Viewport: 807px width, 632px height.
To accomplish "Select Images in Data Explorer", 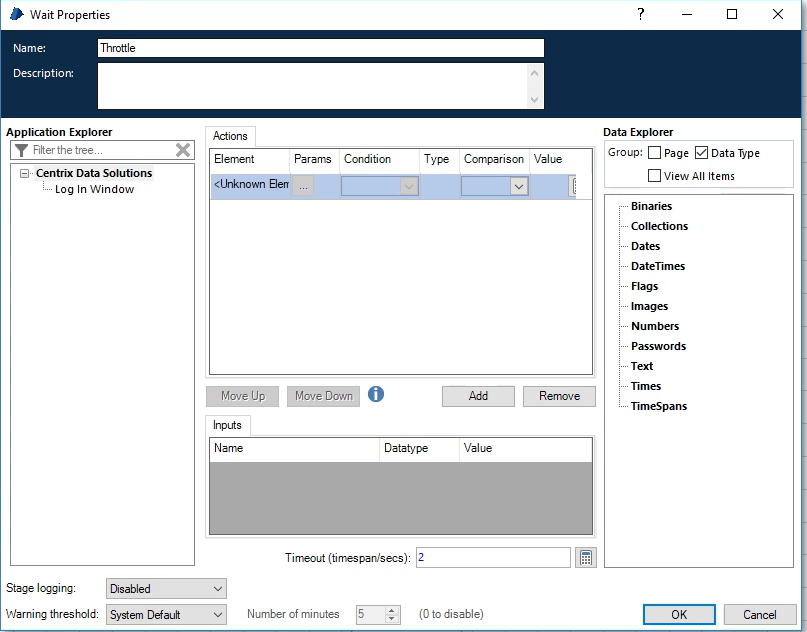I will [x=649, y=306].
